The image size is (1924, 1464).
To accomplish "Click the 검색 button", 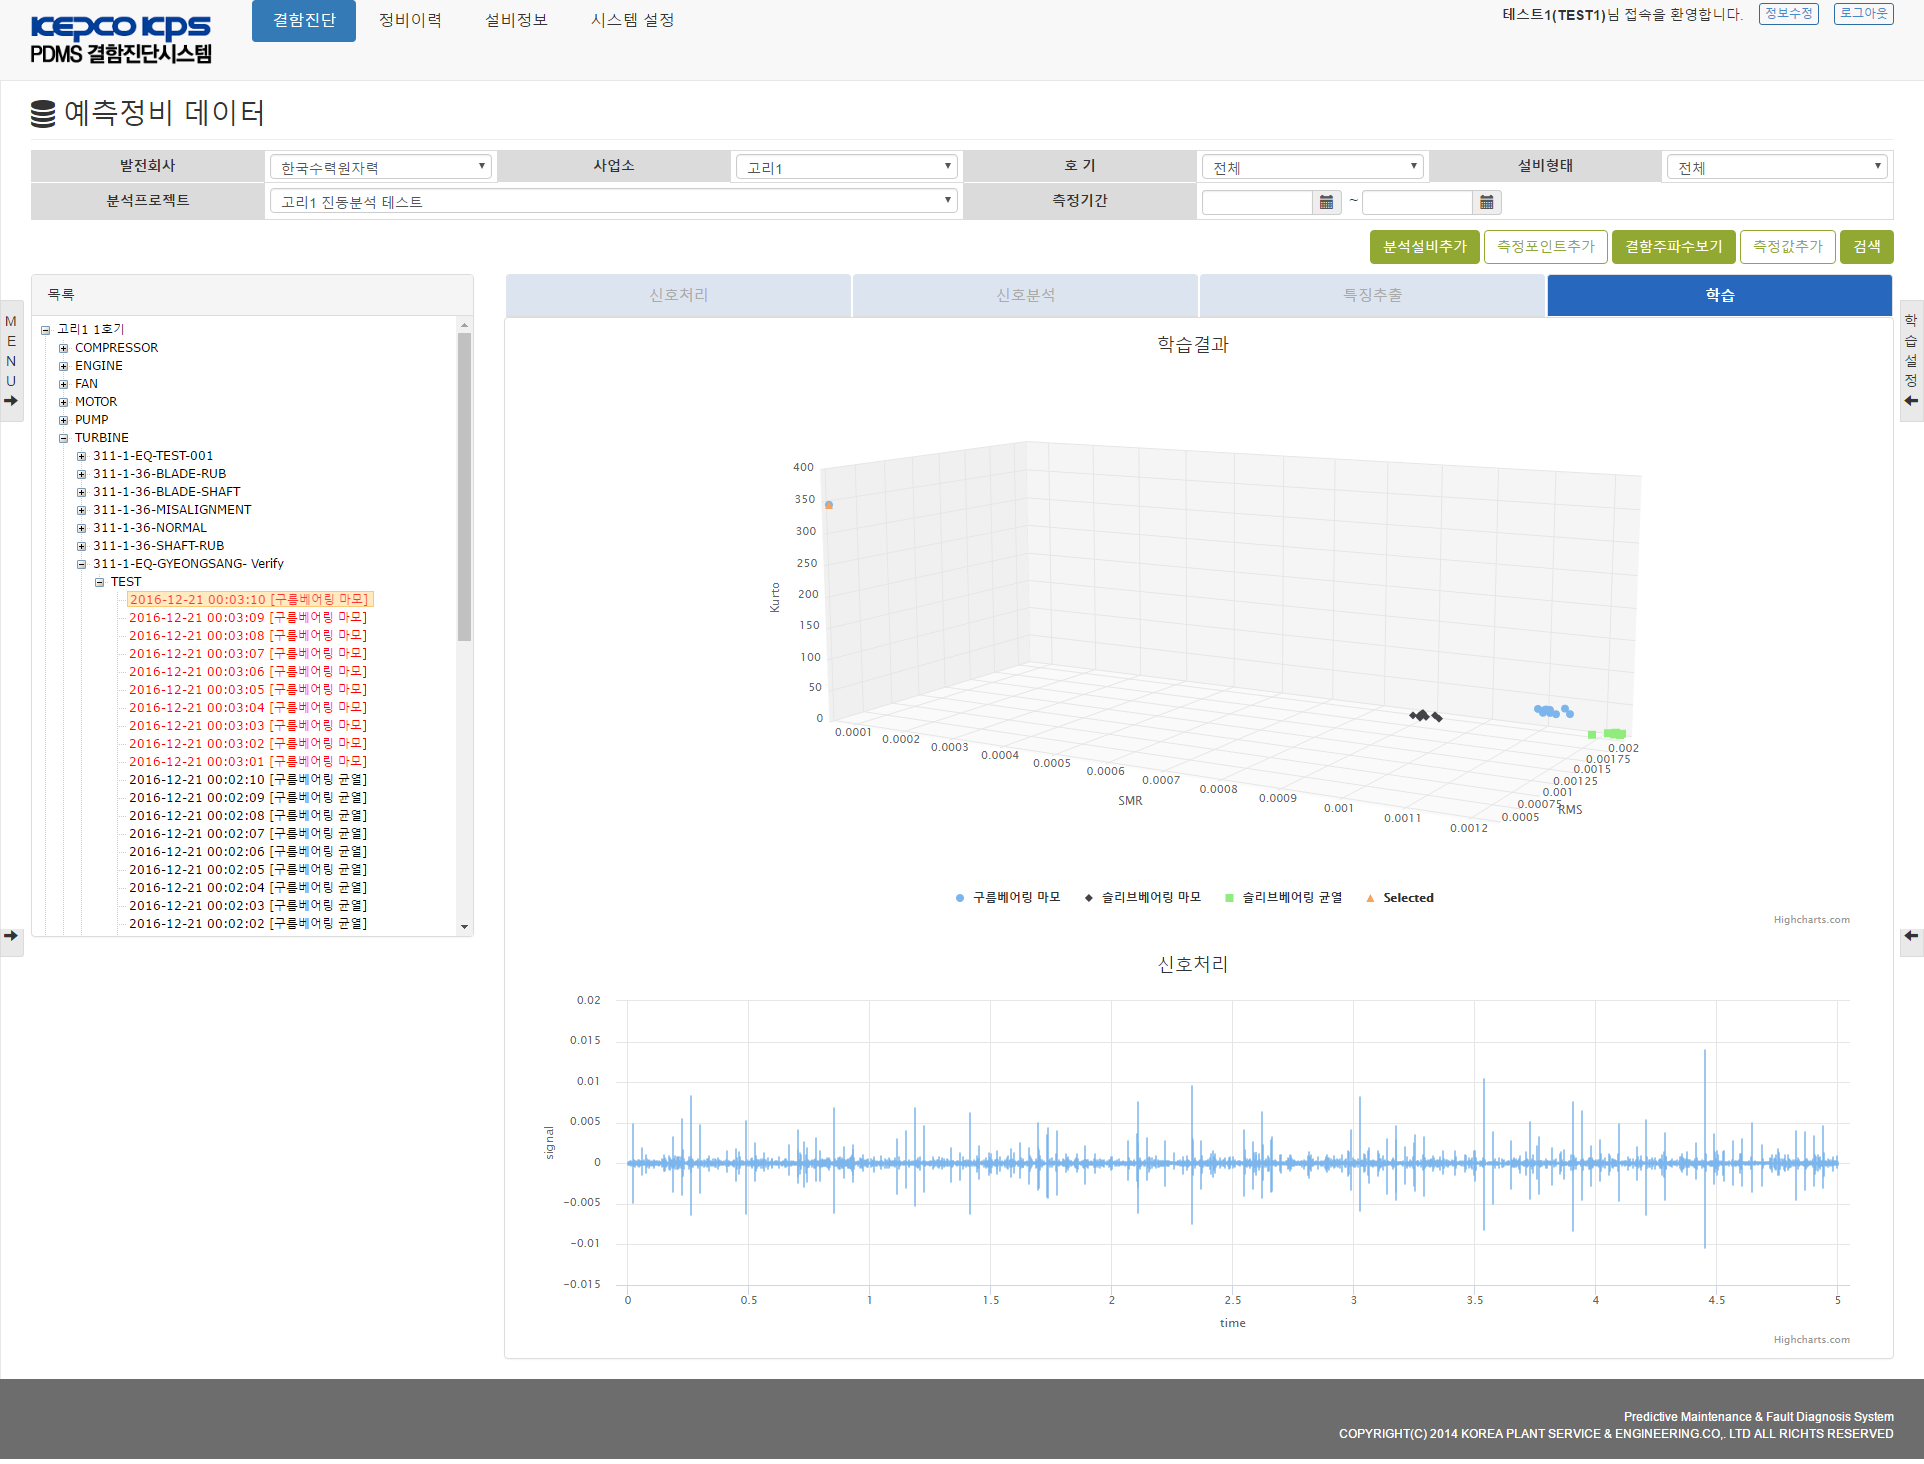I will pyautogui.click(x=1867, y=247).
